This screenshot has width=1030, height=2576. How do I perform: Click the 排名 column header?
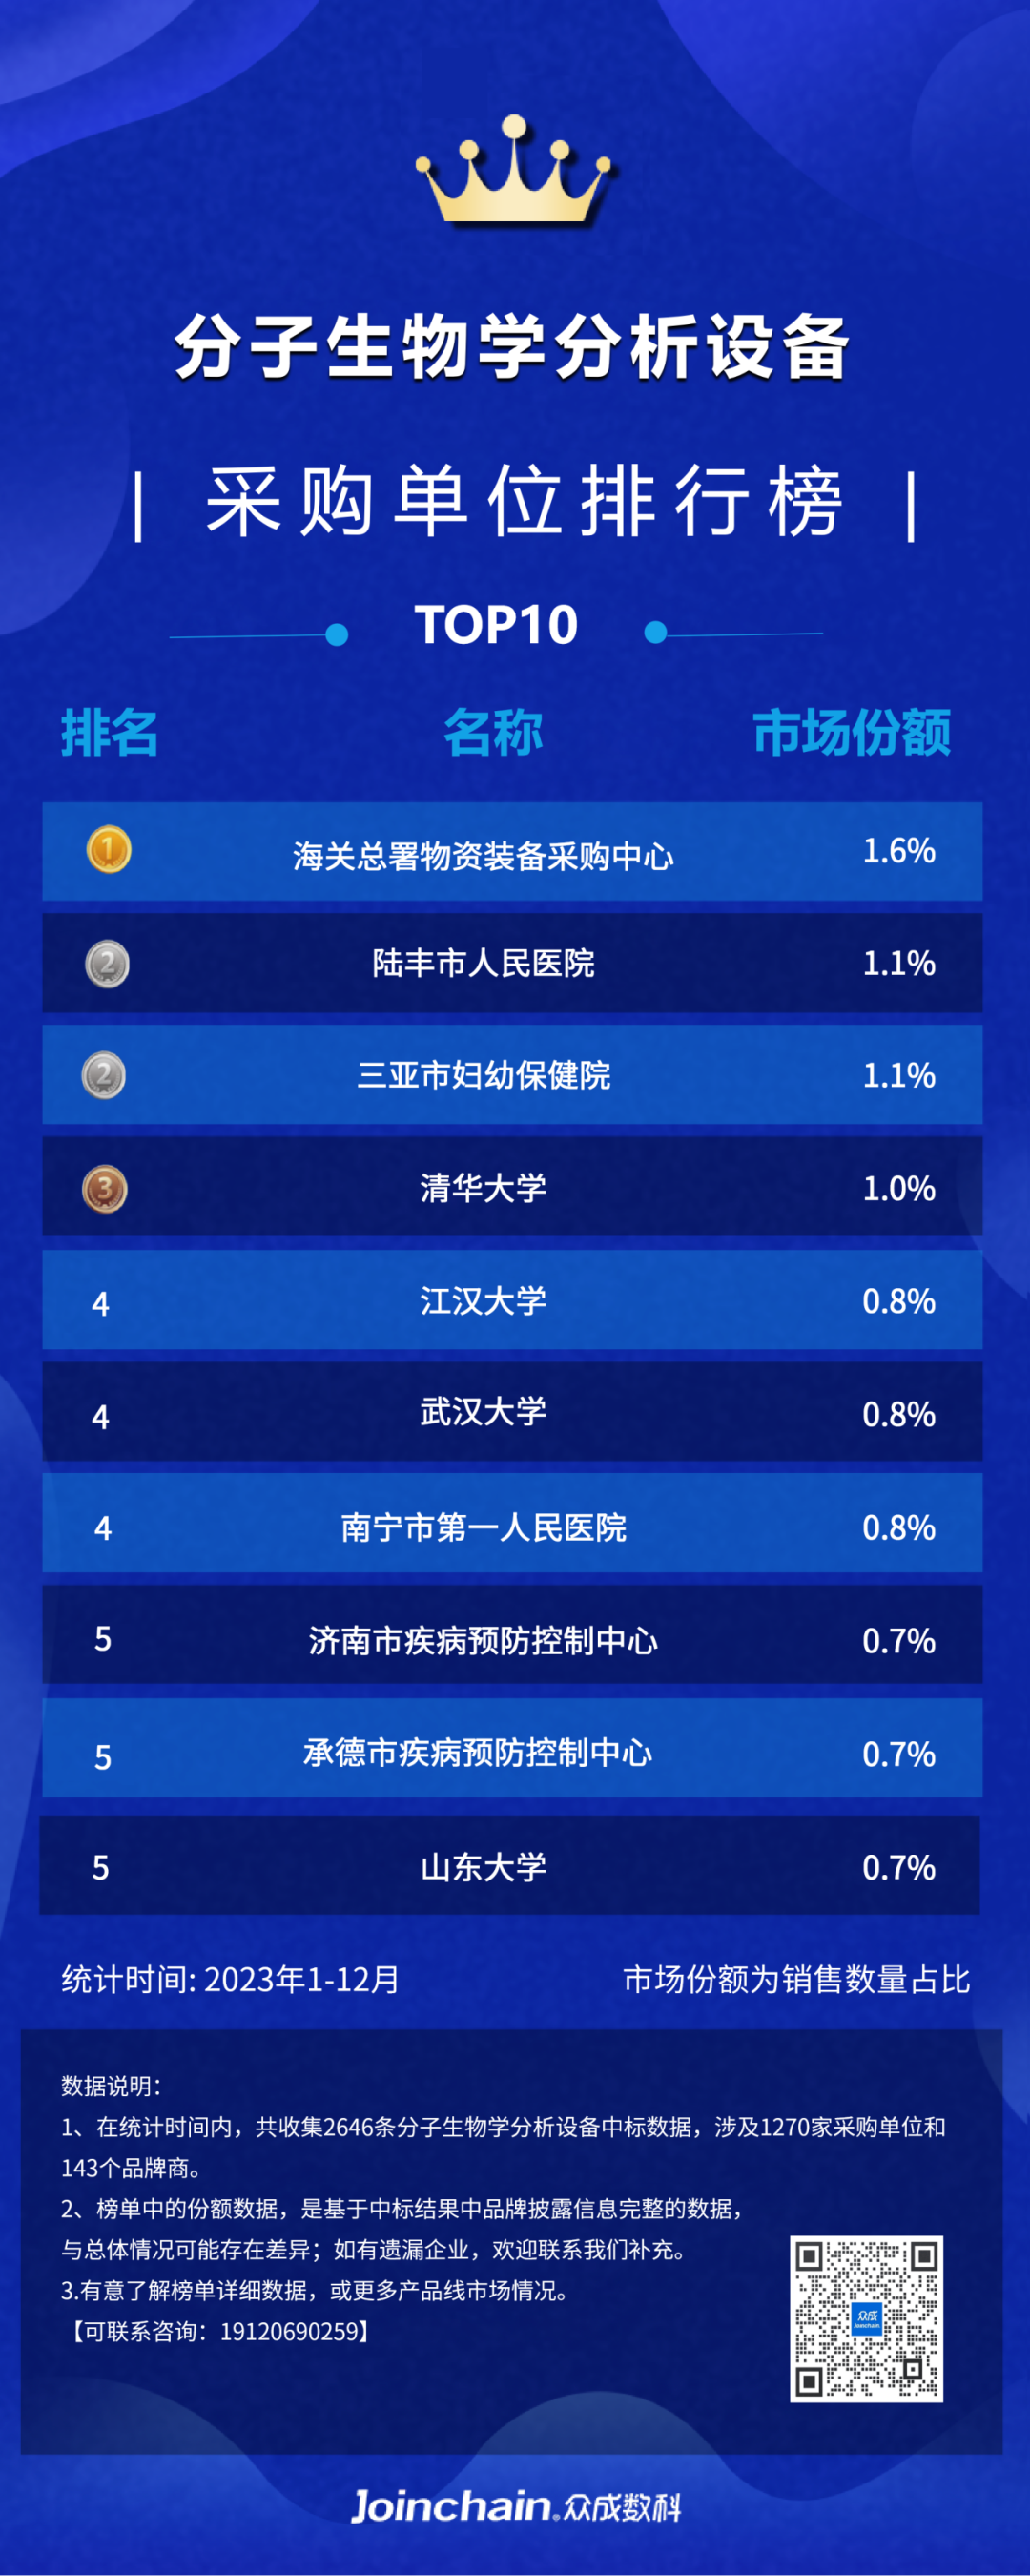109,732
